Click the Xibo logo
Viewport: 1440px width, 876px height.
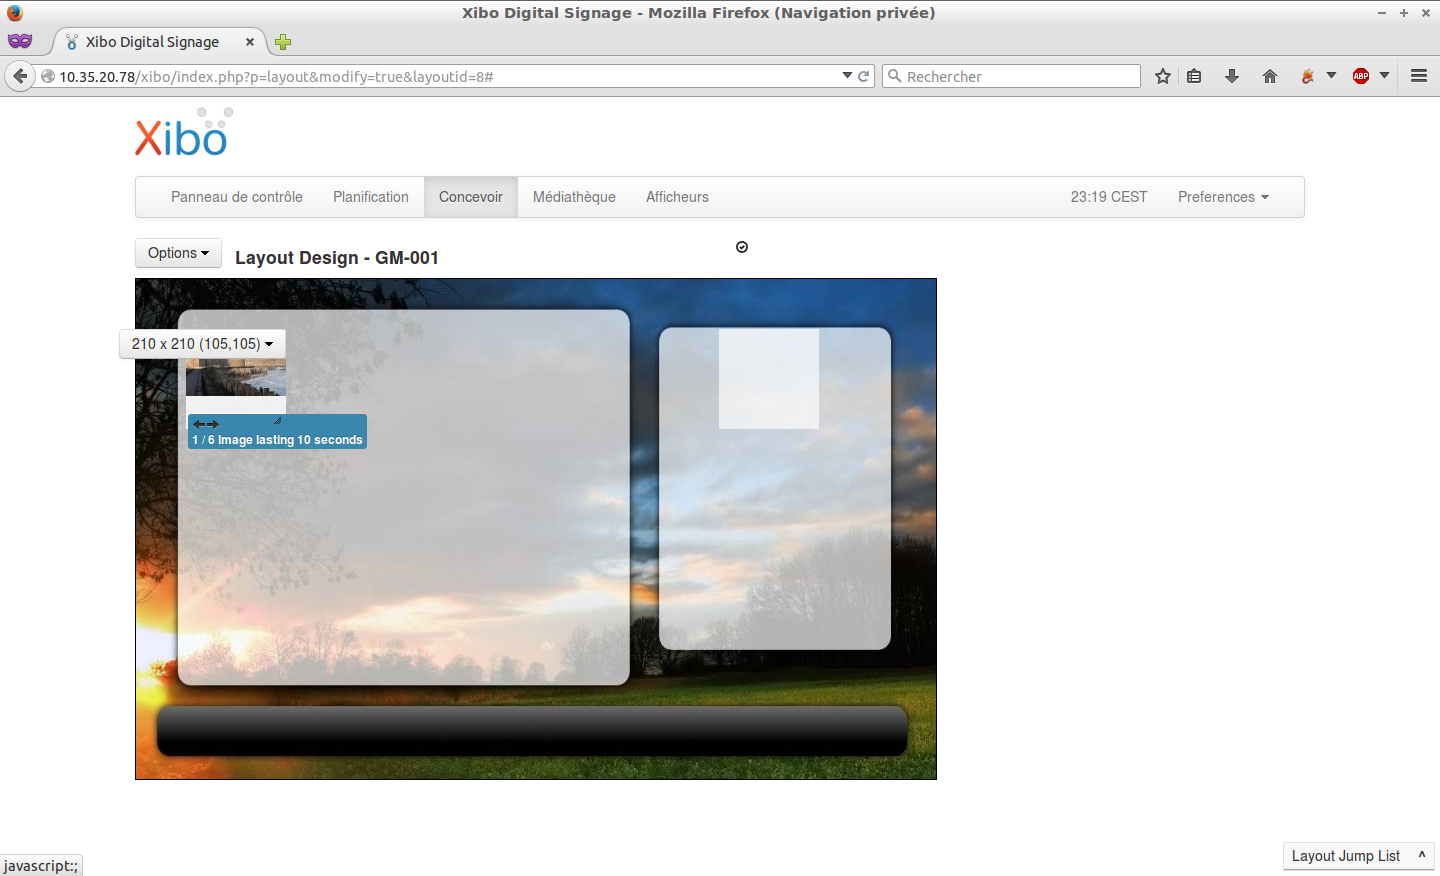pyautogui.click(x=182, y=135)
